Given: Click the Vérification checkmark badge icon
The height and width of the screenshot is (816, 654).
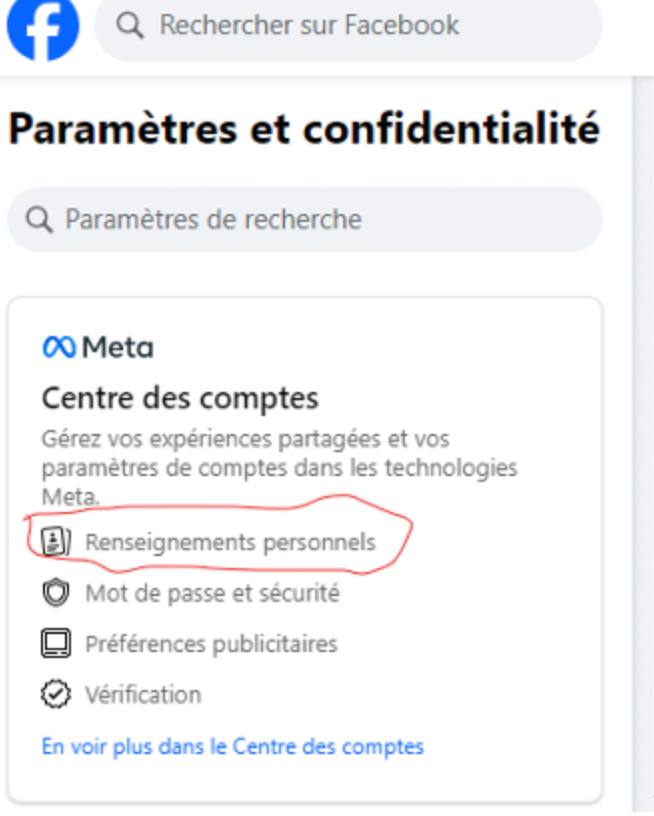Looking at the screenshot, I should [x=56, y=694].
